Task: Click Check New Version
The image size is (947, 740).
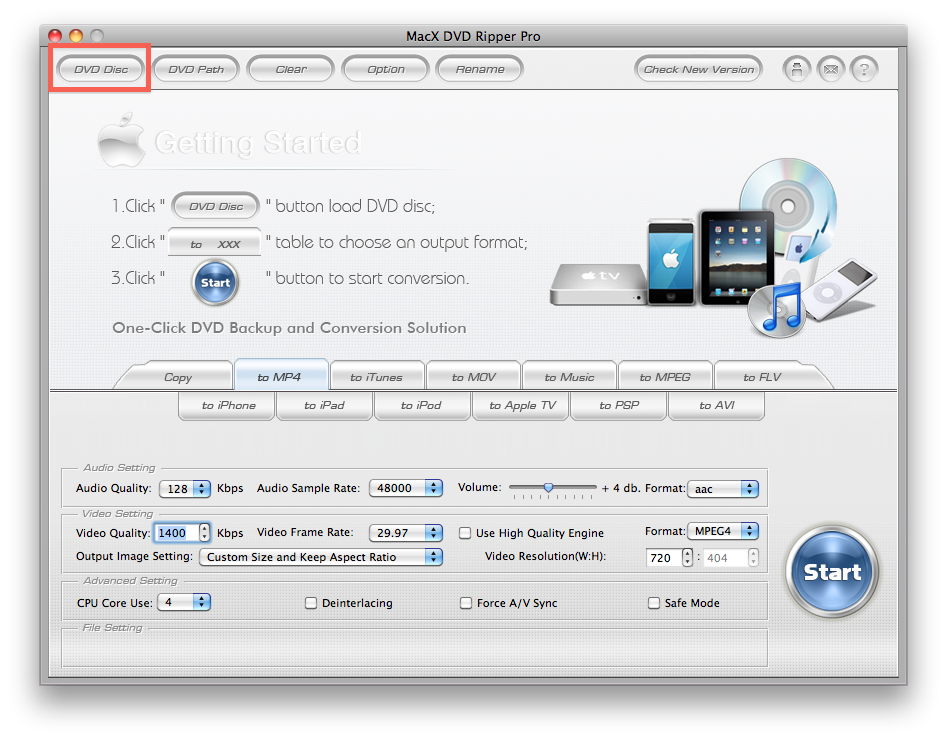Action: pos(699,69)
